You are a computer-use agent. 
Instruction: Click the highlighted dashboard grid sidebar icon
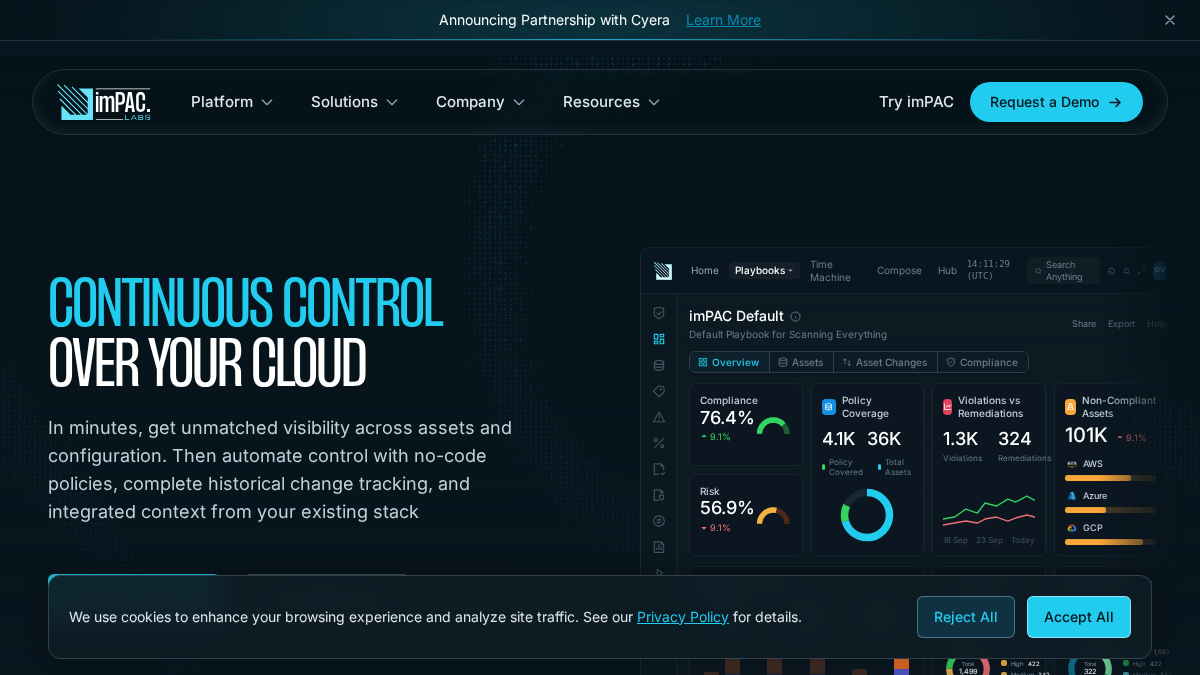point(659,339)
